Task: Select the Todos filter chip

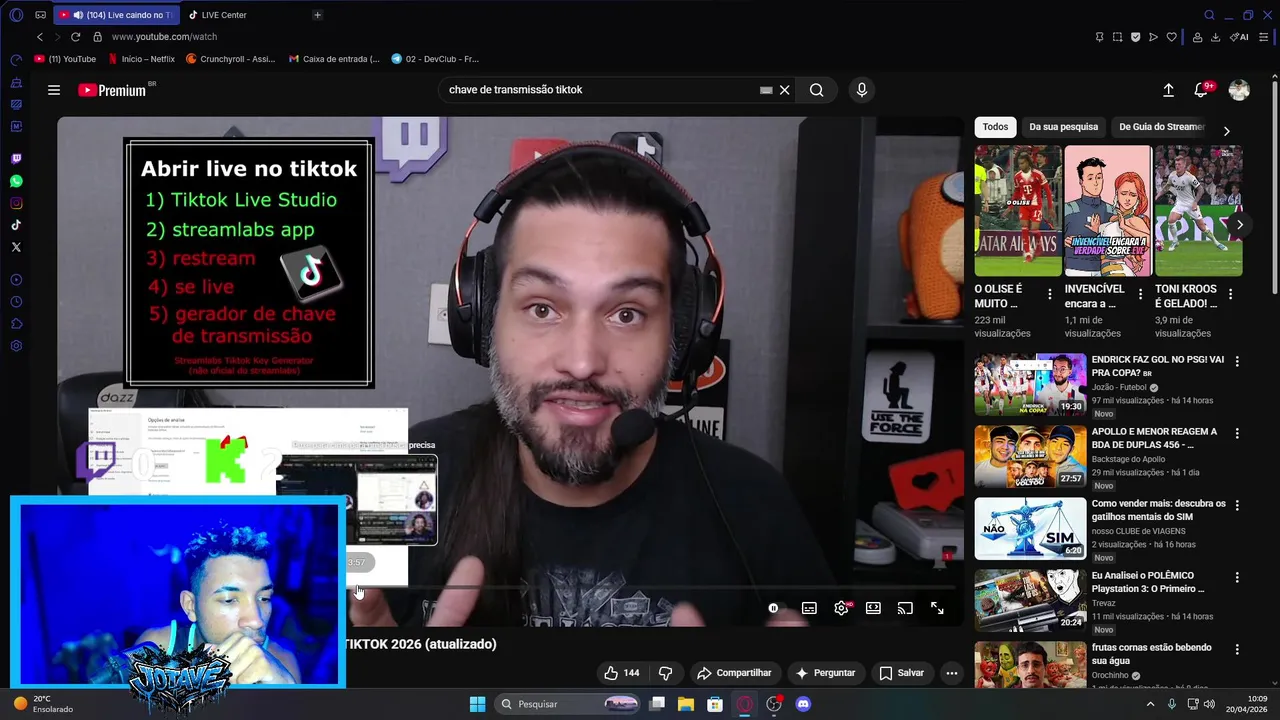Action: point(995,127)
